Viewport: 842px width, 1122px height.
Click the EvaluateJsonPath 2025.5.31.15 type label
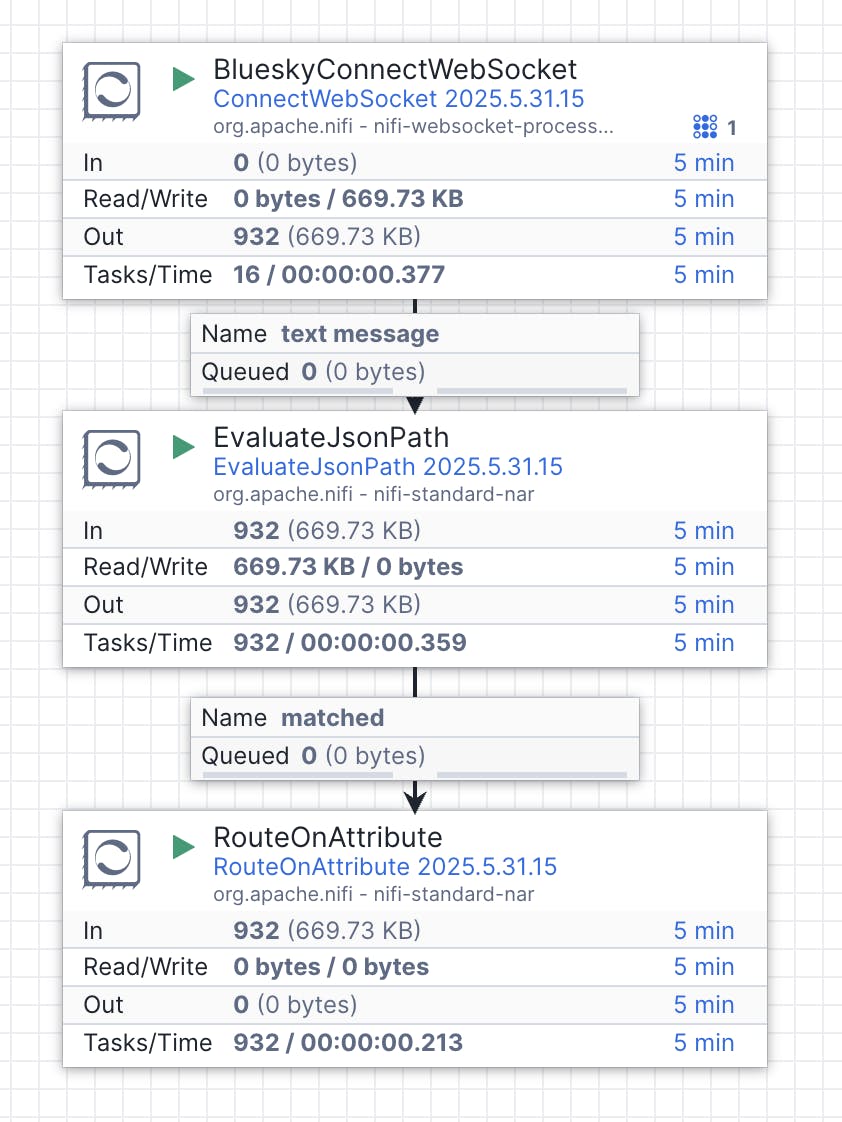pos(388,467)
